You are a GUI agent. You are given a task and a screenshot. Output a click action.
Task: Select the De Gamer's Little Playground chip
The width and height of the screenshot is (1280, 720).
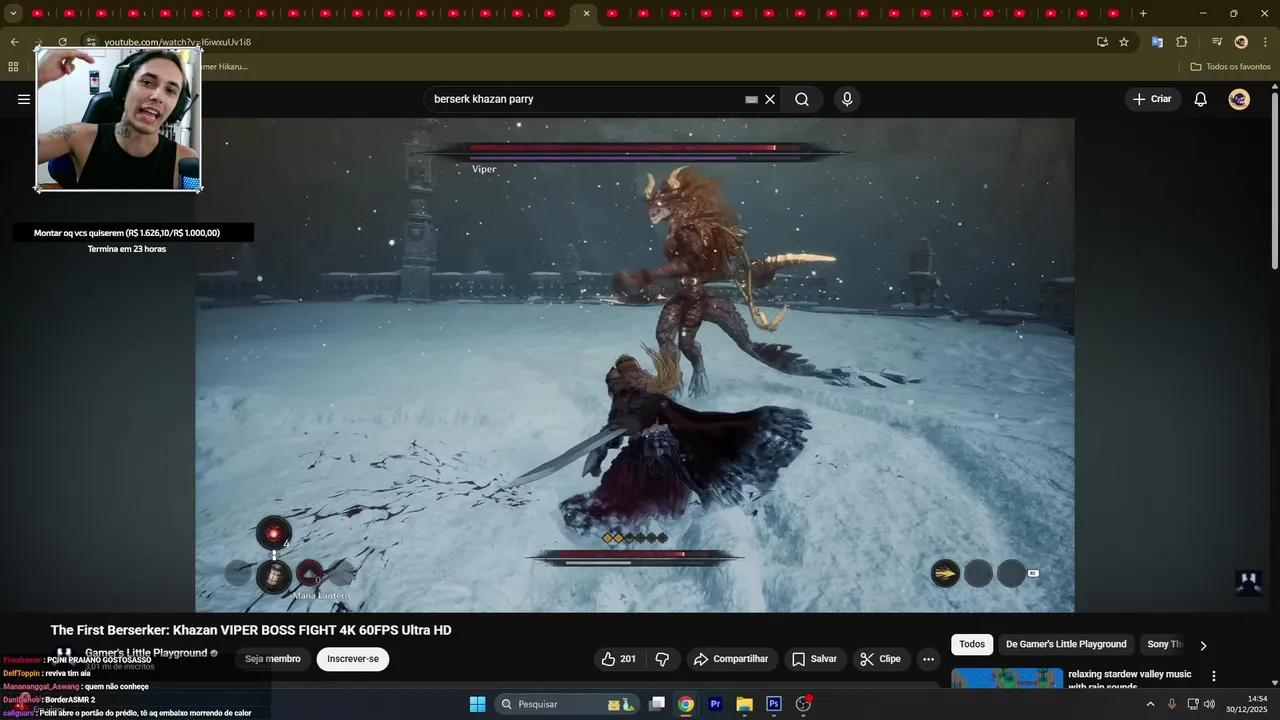[x=1066, y=644]
